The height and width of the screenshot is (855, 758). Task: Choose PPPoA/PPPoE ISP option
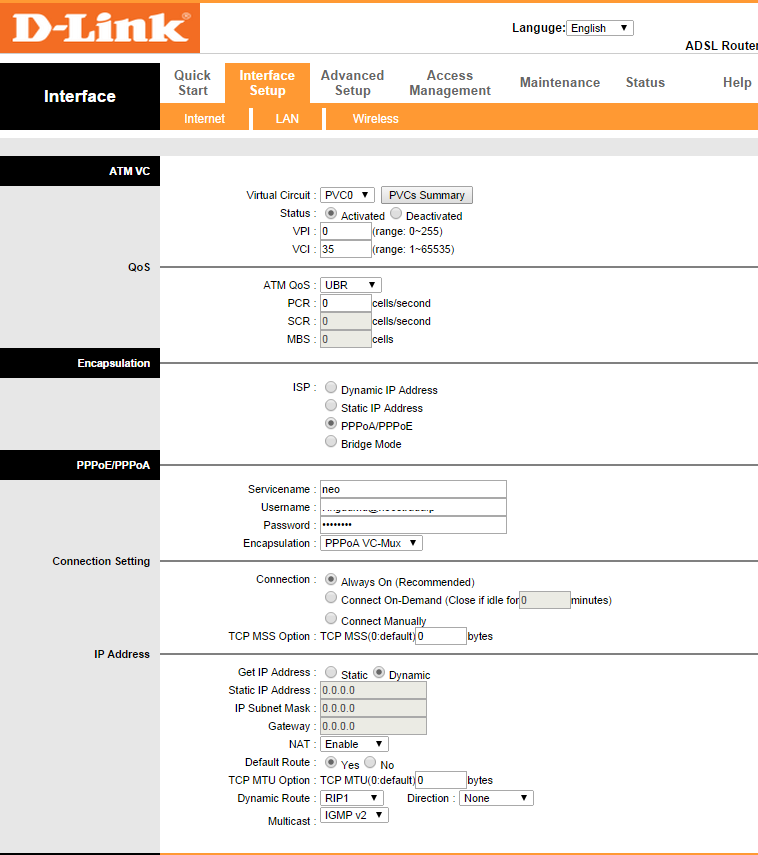point(330,423)
